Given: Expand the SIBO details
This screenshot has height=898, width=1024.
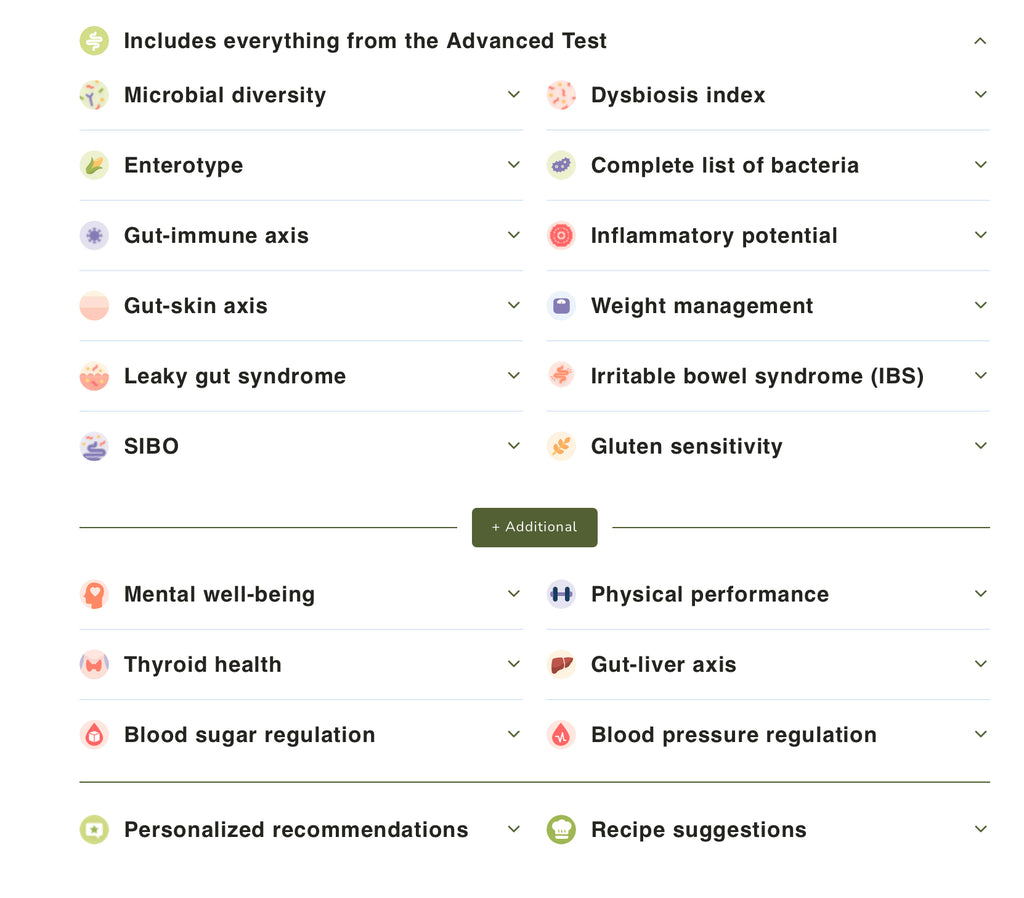Looking at the screenshot, I should click(514, 446).
